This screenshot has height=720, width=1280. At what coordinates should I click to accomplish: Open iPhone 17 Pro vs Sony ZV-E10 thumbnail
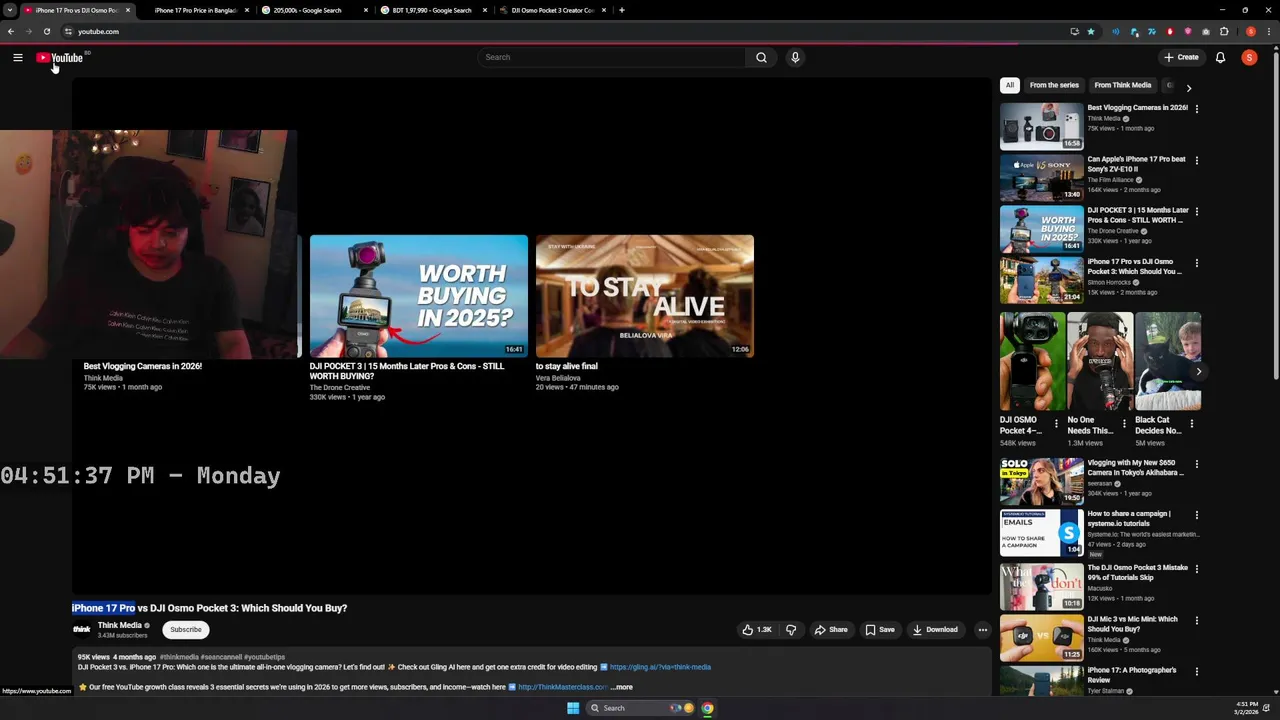(1041, 177)
